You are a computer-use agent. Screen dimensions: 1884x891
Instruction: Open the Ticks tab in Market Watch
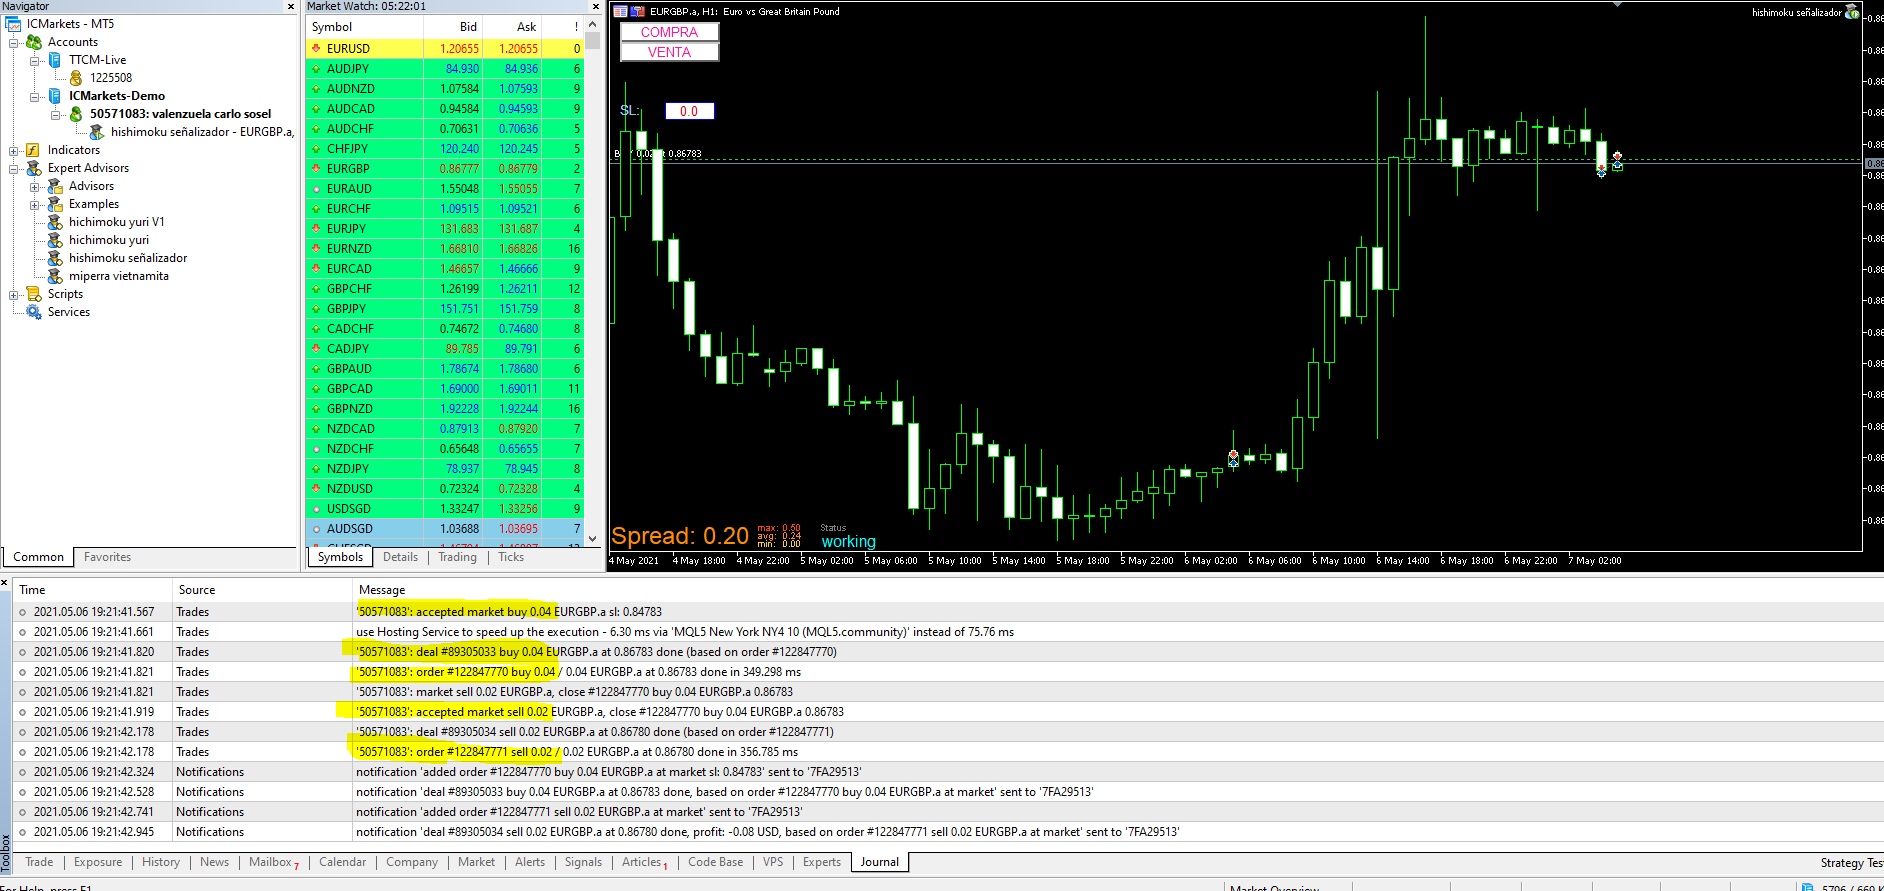point(511,557)
